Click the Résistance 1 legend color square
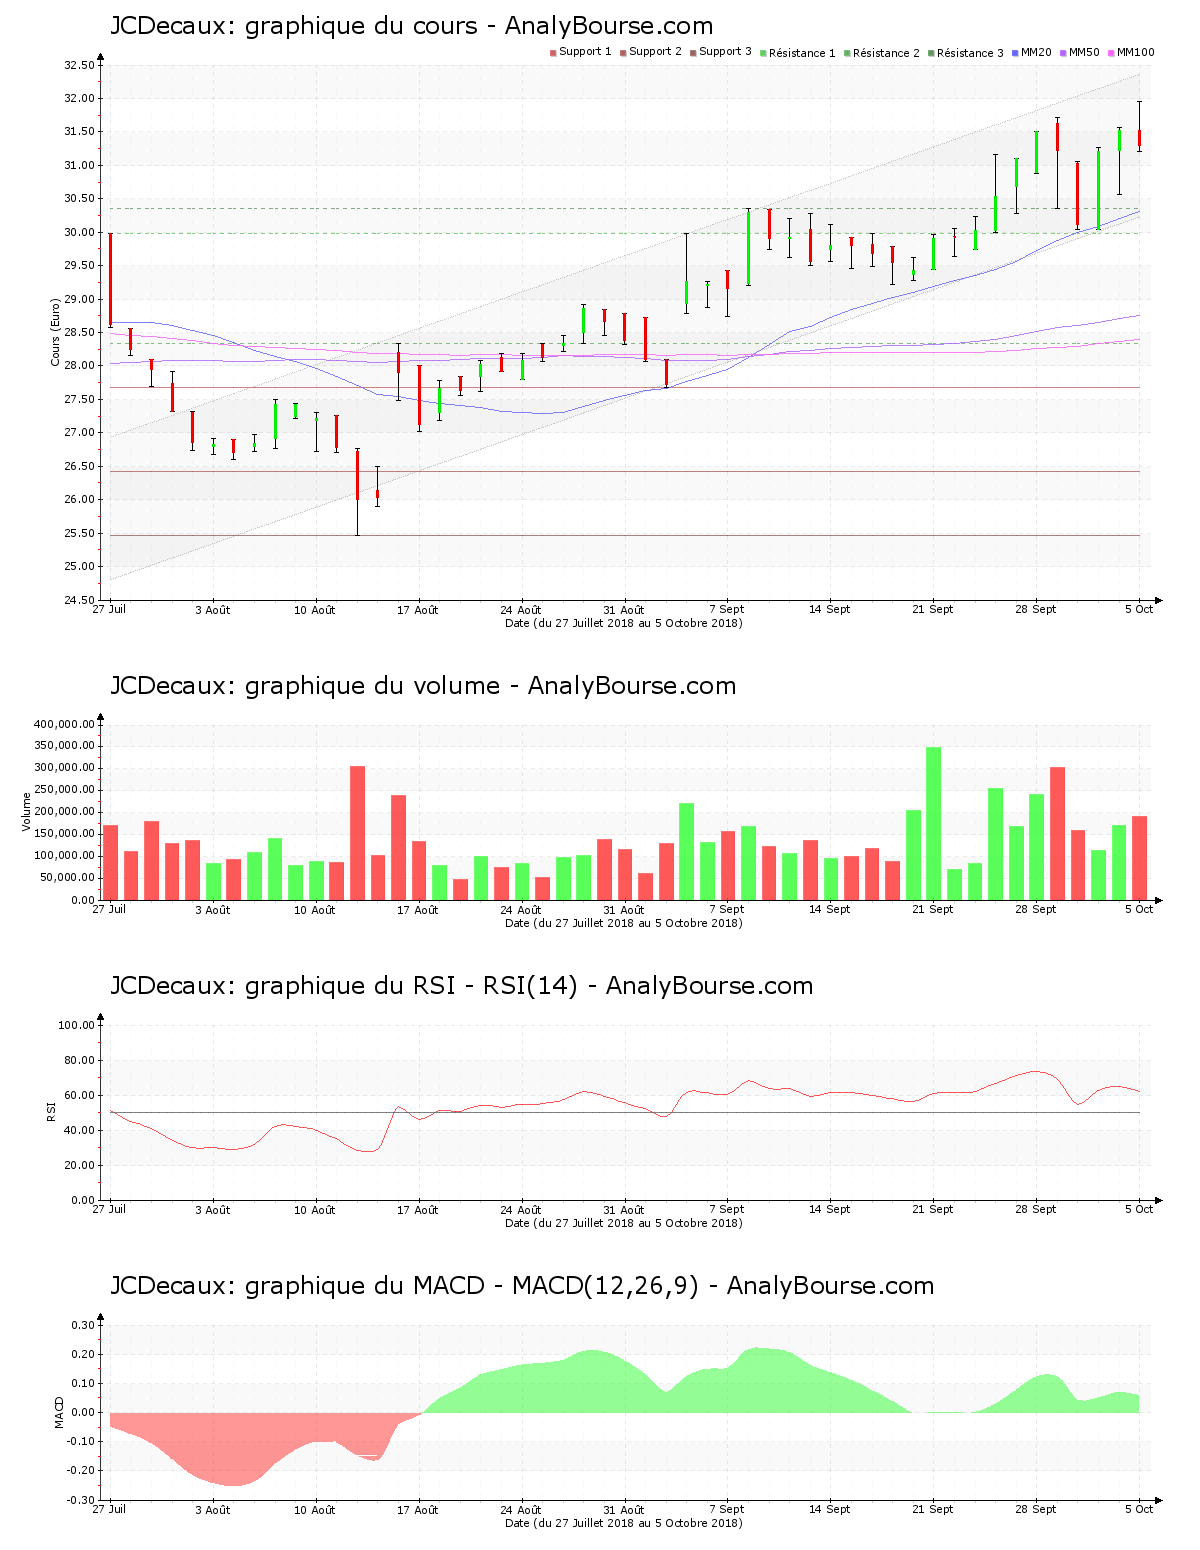Viewport: 1200px width, 1550px height. coord(763,52)
